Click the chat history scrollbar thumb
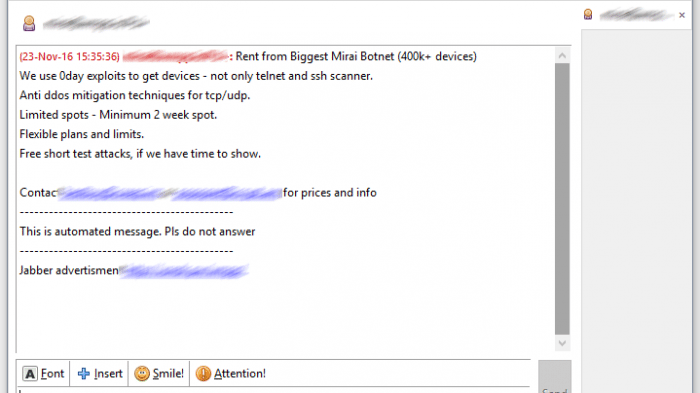This screenshot has width=700, height=393. tap(562, 199)
